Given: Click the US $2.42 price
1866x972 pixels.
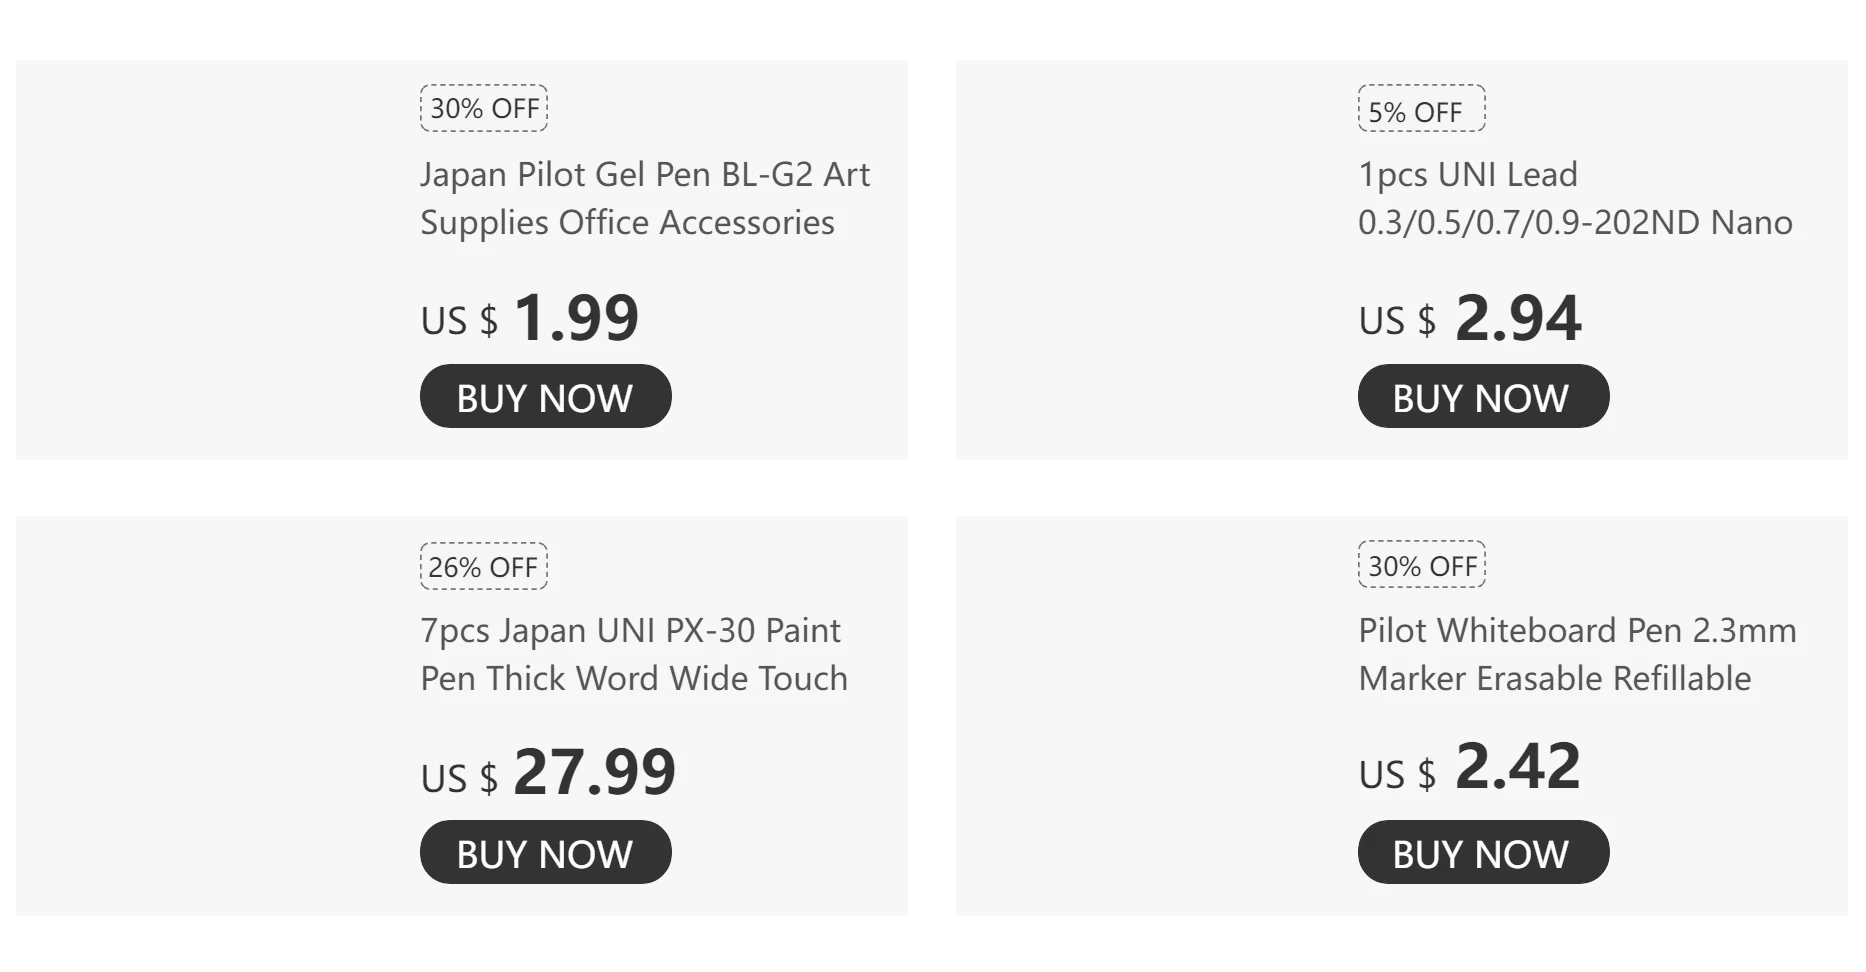Looking at the screenshot, I should click(x=1469, y=768).
